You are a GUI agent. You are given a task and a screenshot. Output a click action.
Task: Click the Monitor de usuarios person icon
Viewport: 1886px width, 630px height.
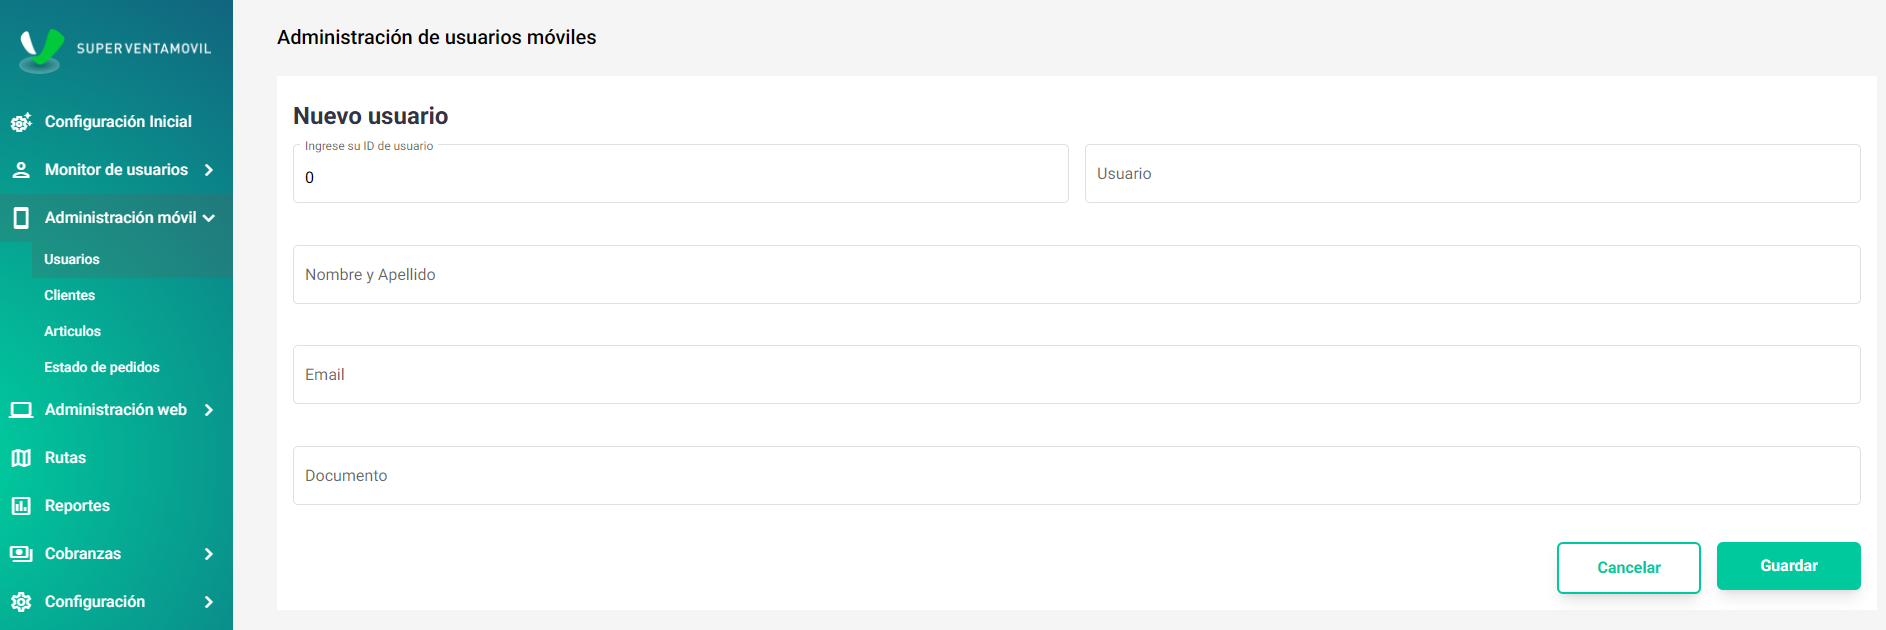(x=21, y=170)
